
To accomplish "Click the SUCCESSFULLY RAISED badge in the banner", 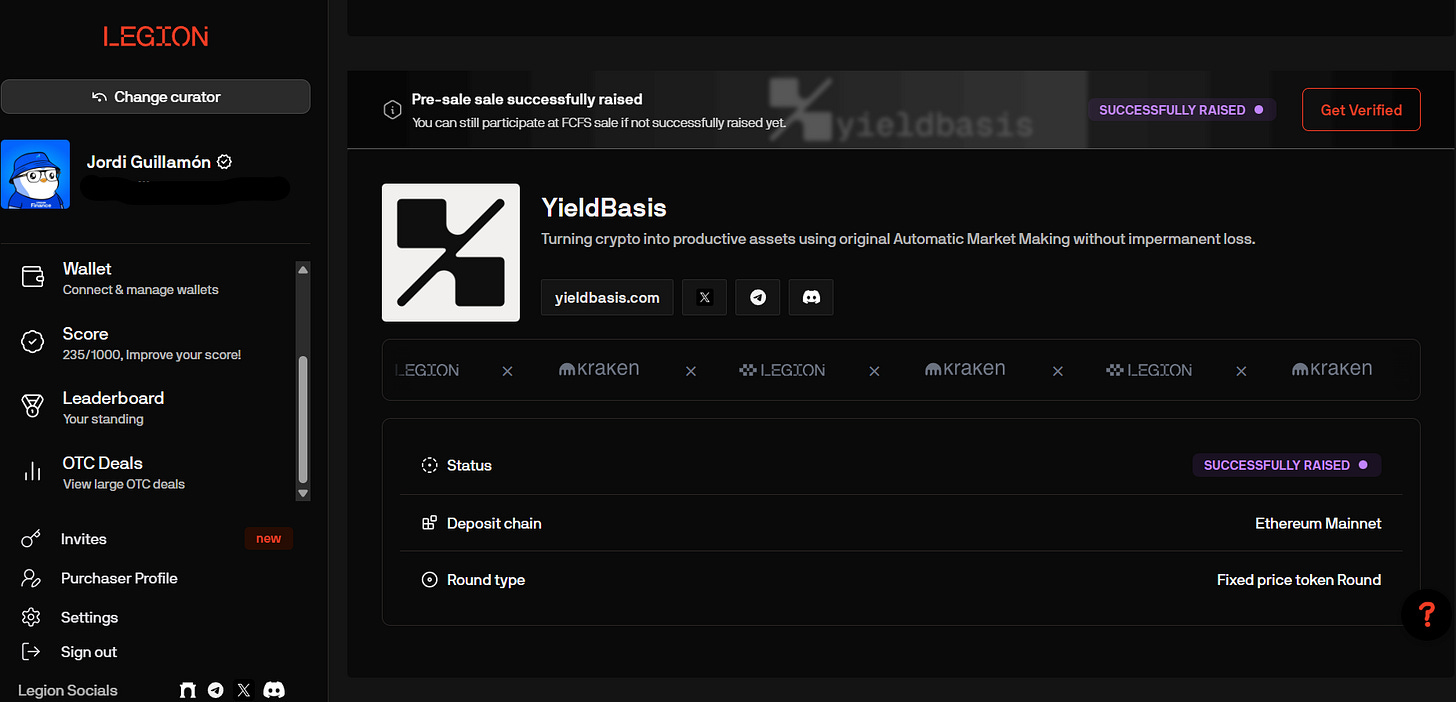I will (1181, 110).
